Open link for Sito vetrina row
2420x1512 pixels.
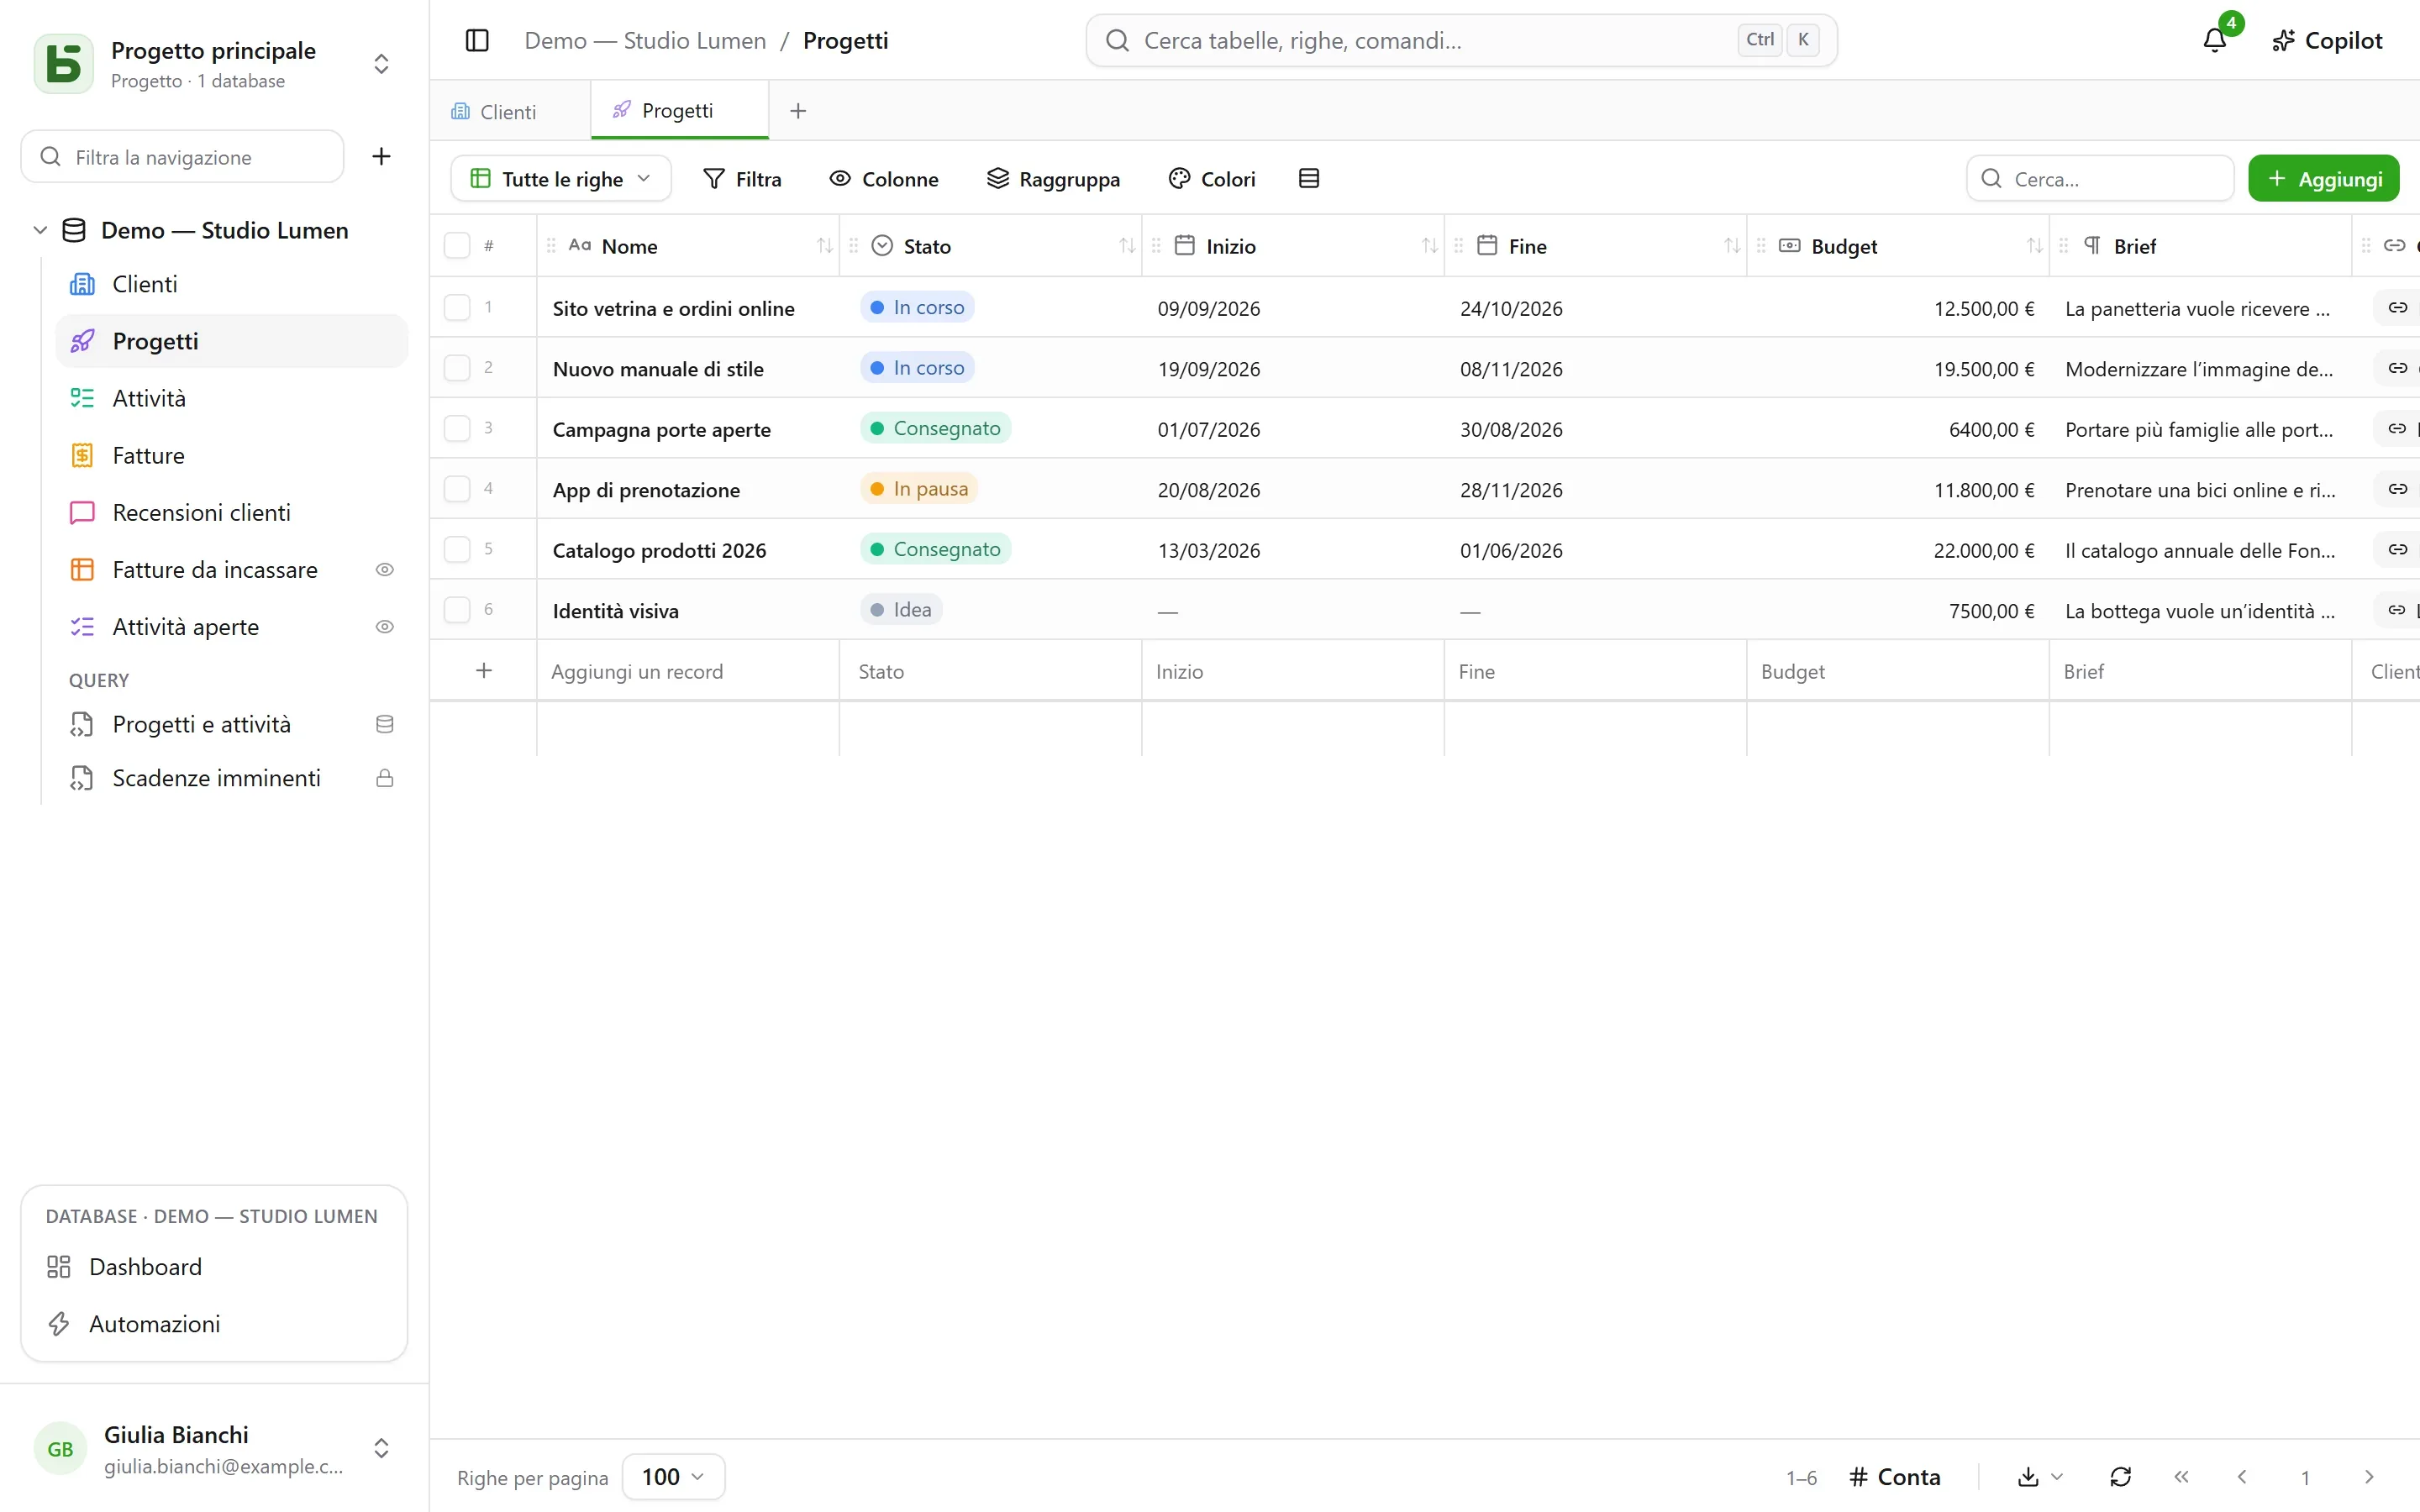tap(2397, 308)
